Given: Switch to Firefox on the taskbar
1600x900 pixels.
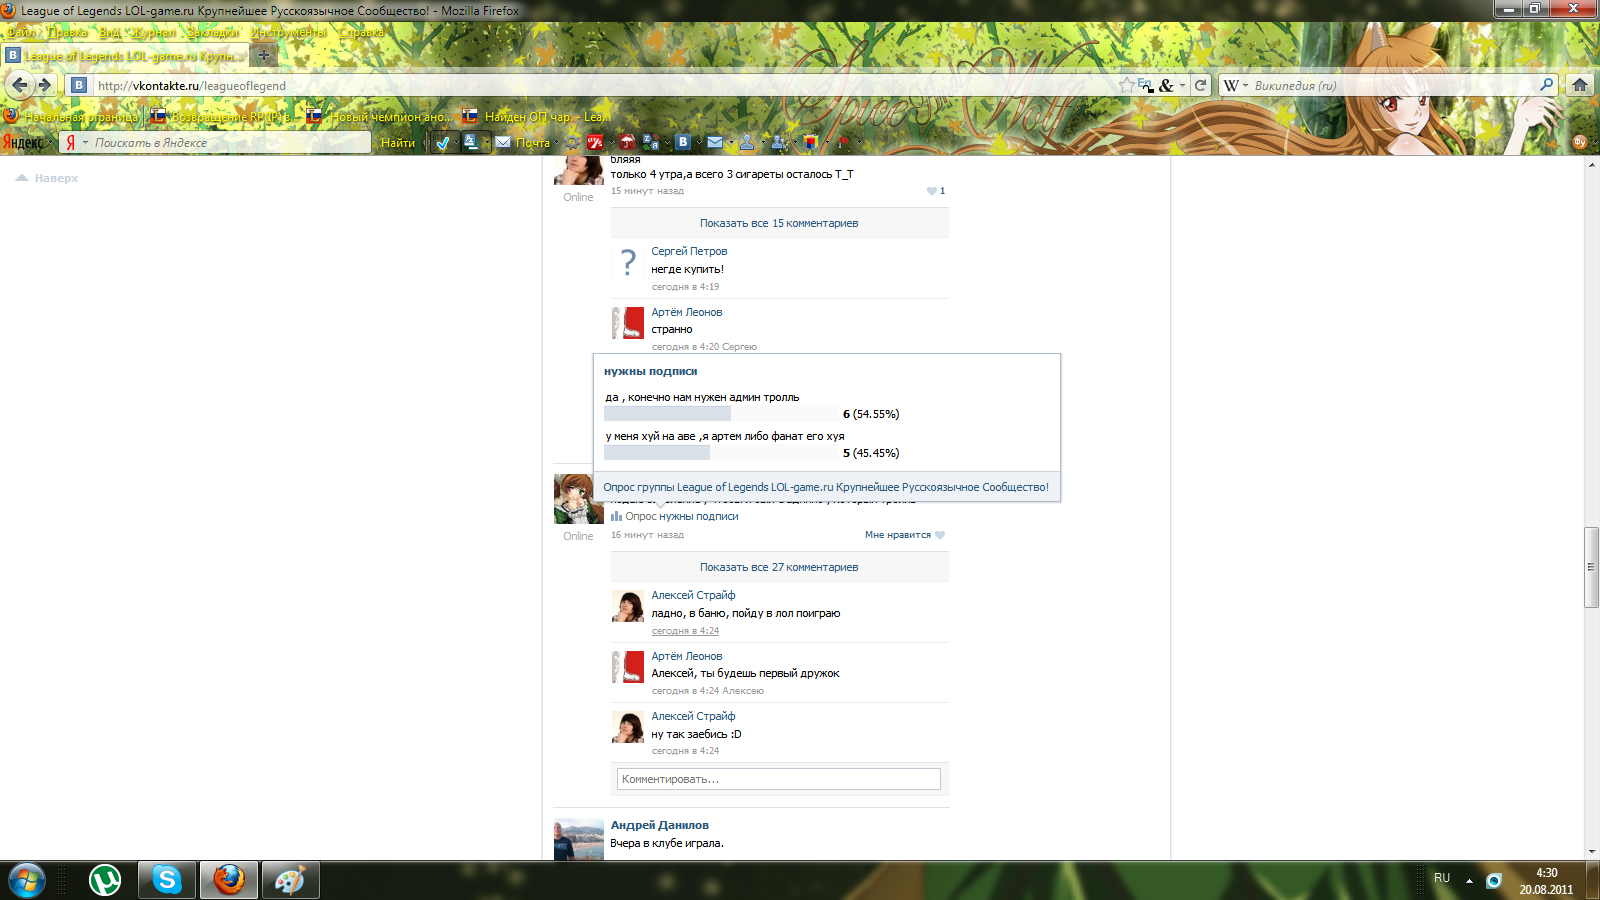Looking at the screenshot, I should click(x=229, y=880).
